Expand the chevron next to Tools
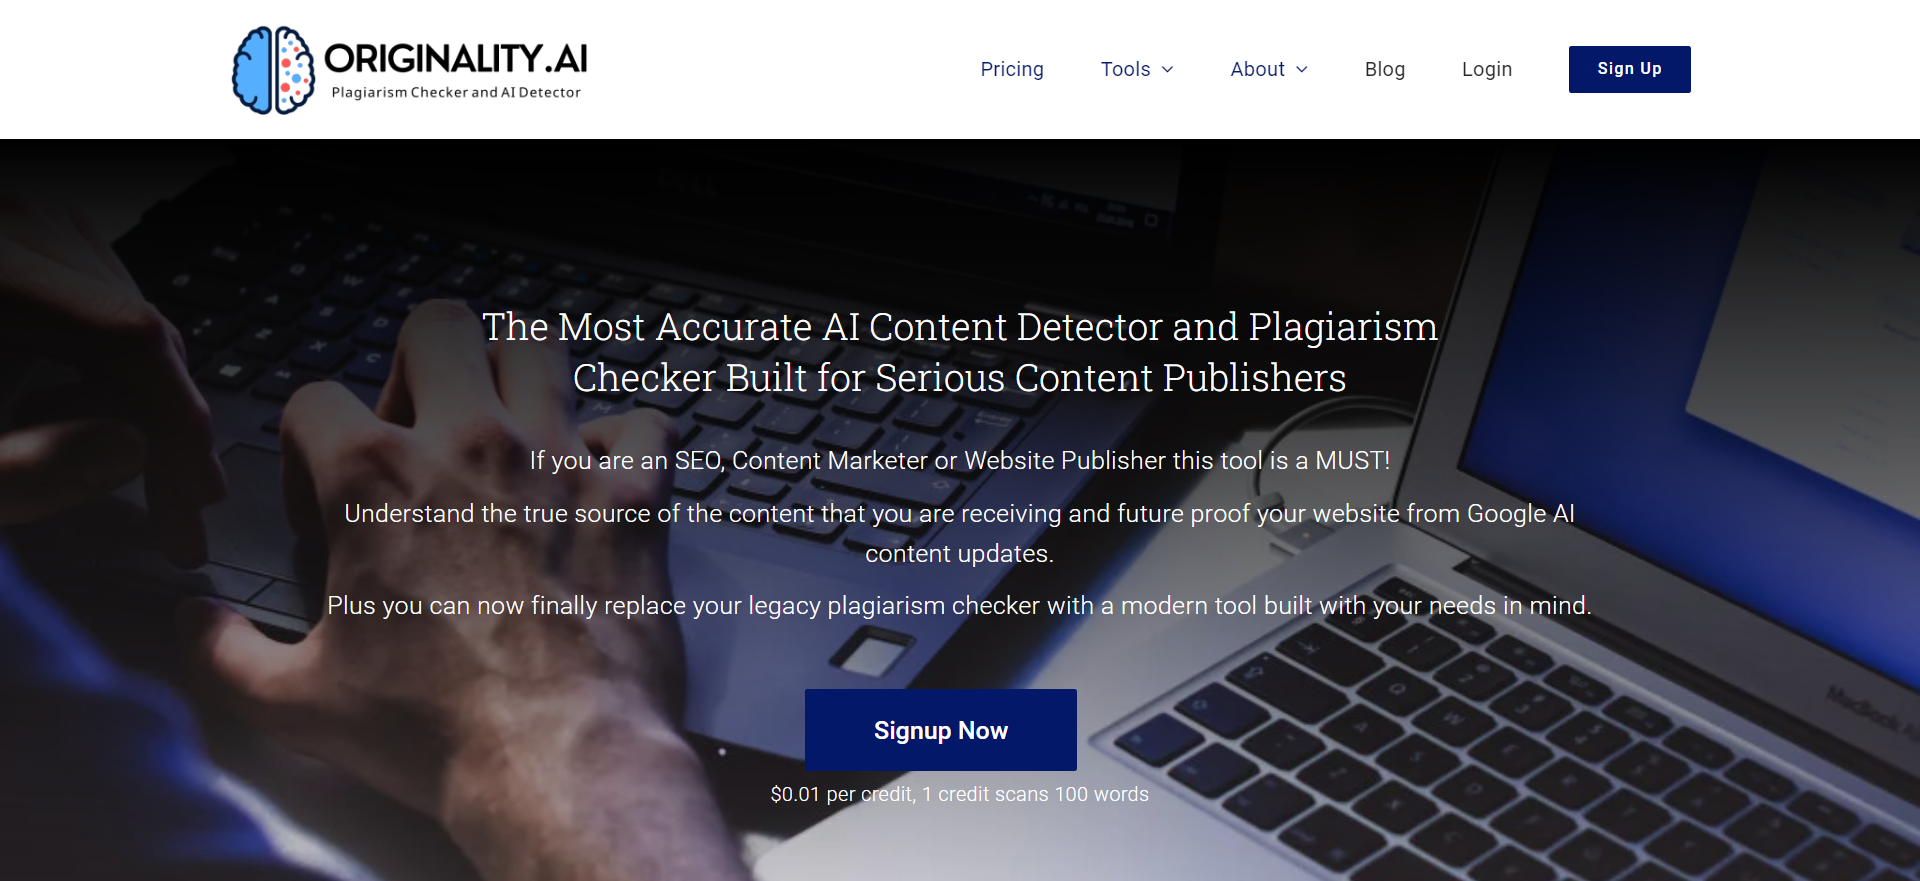Image resolution: width=1920 pixels, height=881 pixels. point(1167,69)
